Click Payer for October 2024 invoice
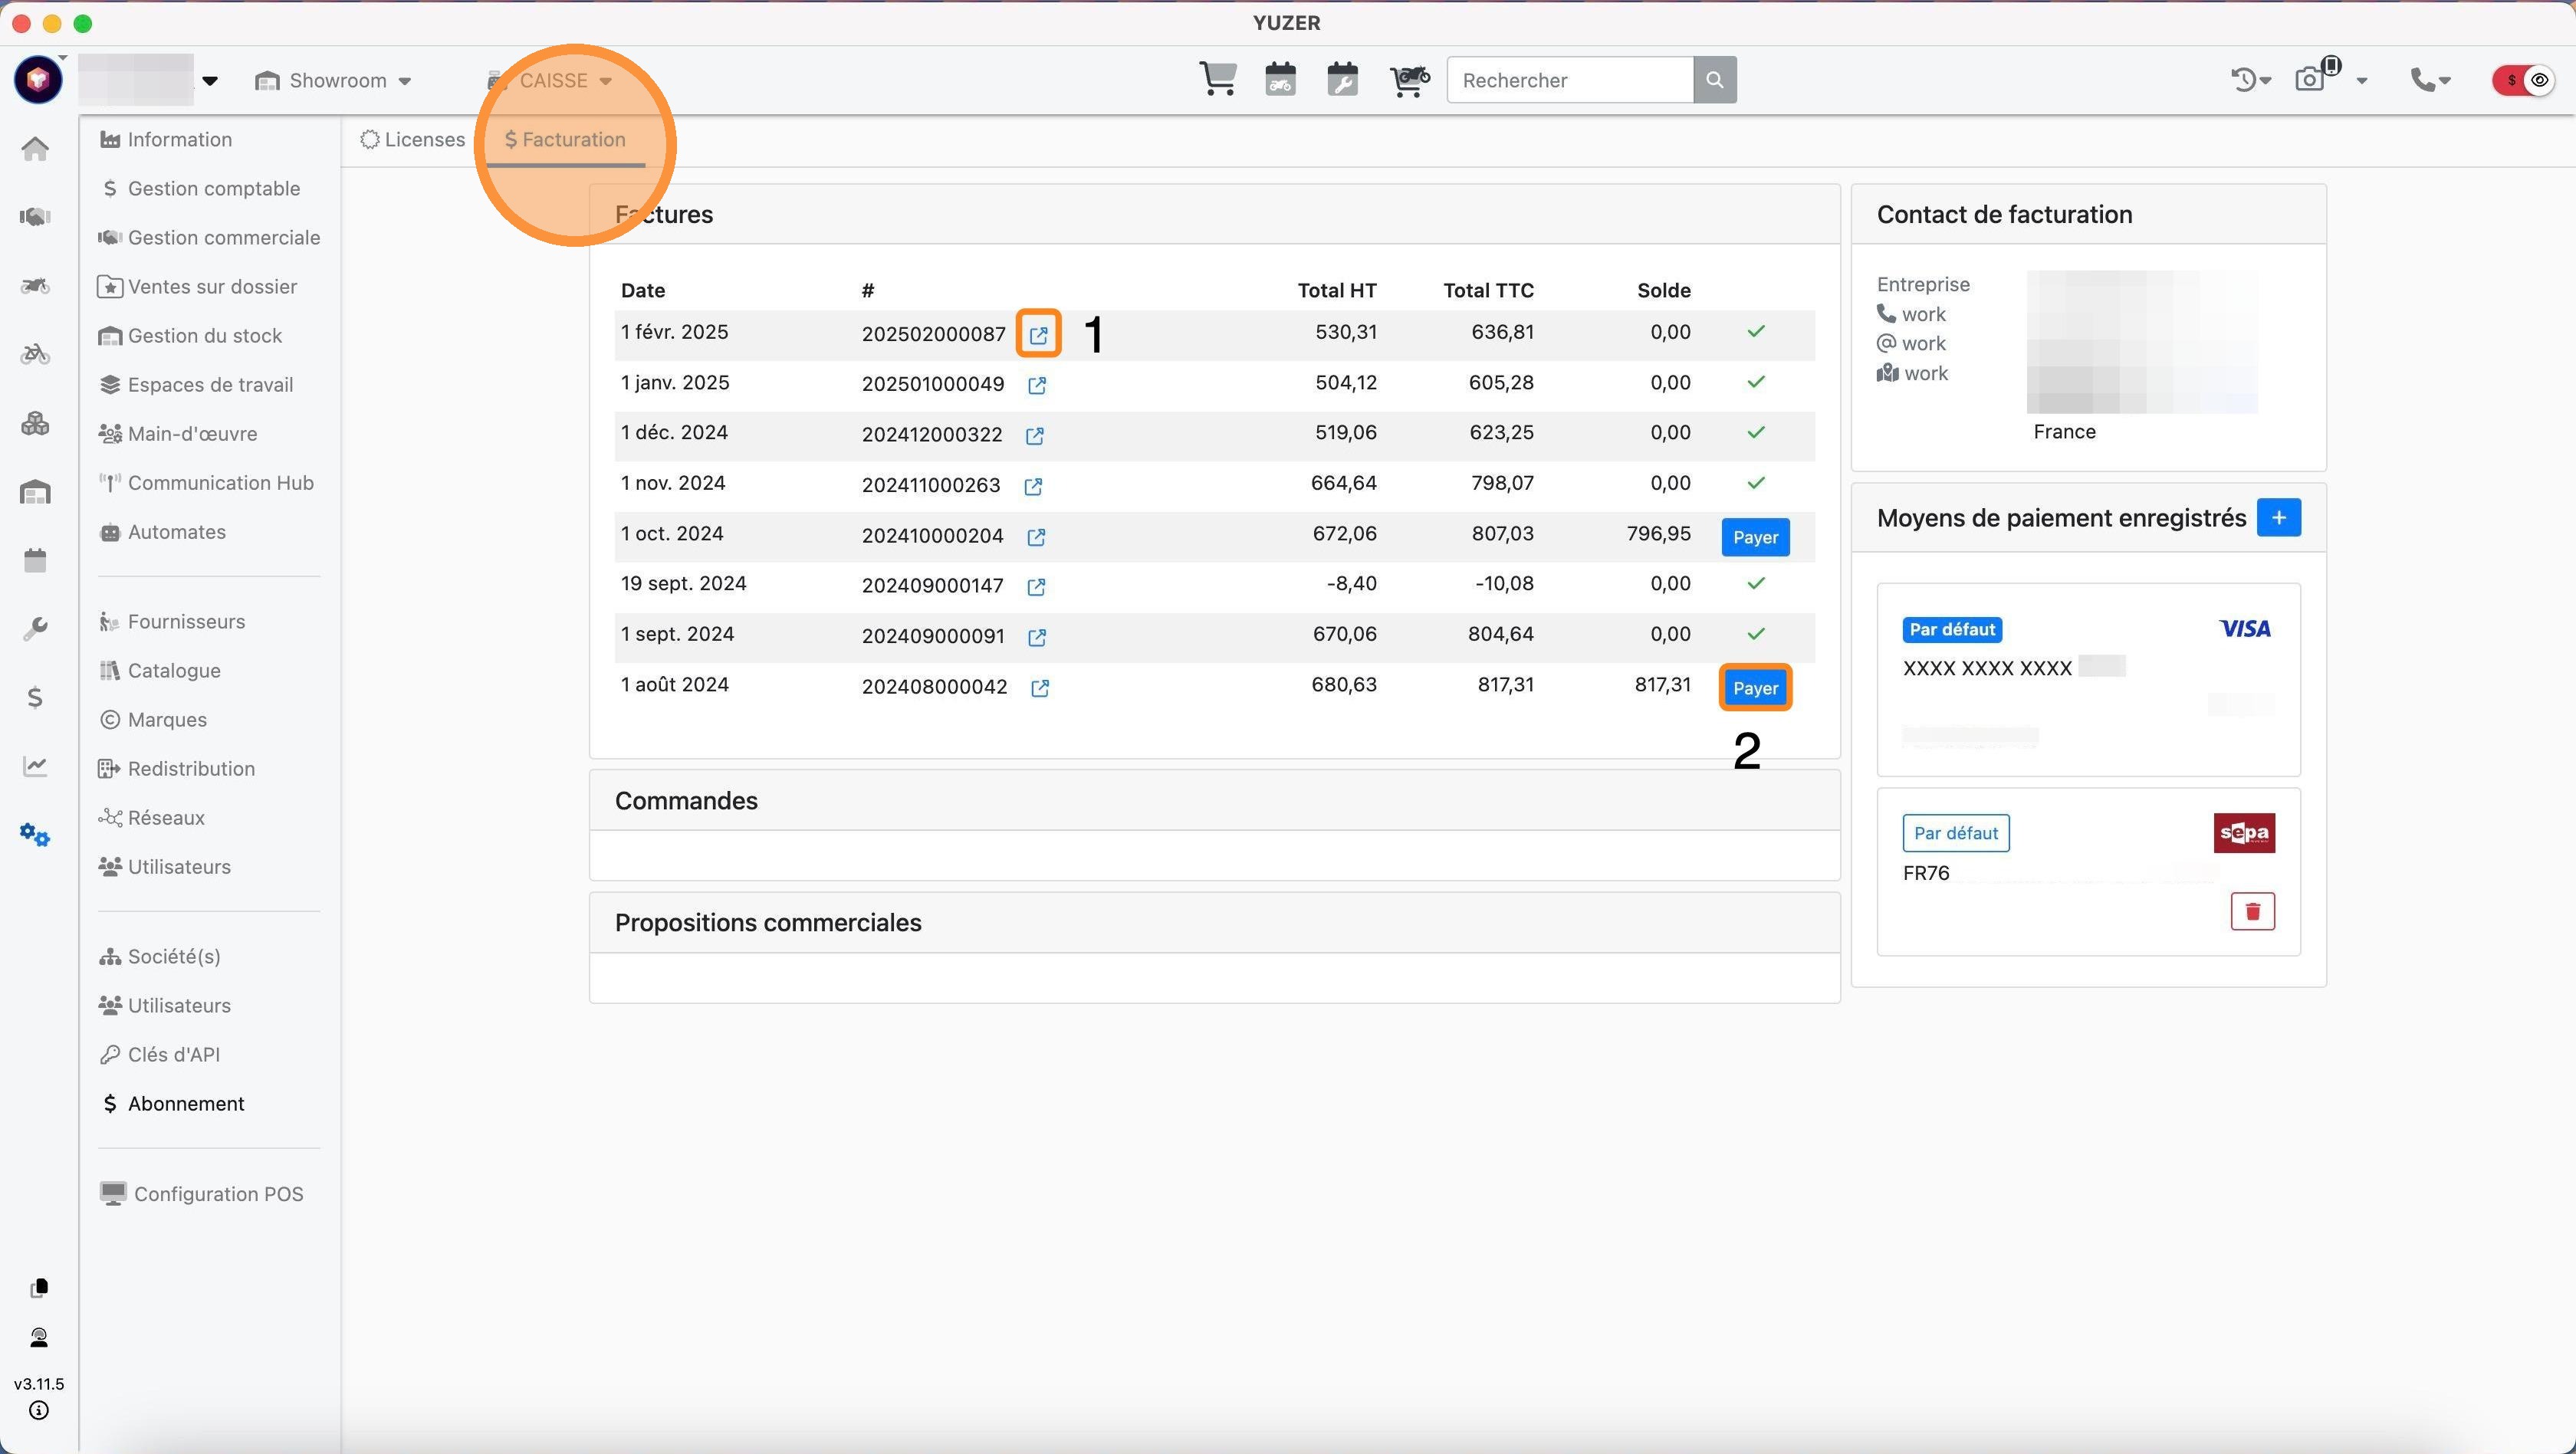 (1755, 537)
